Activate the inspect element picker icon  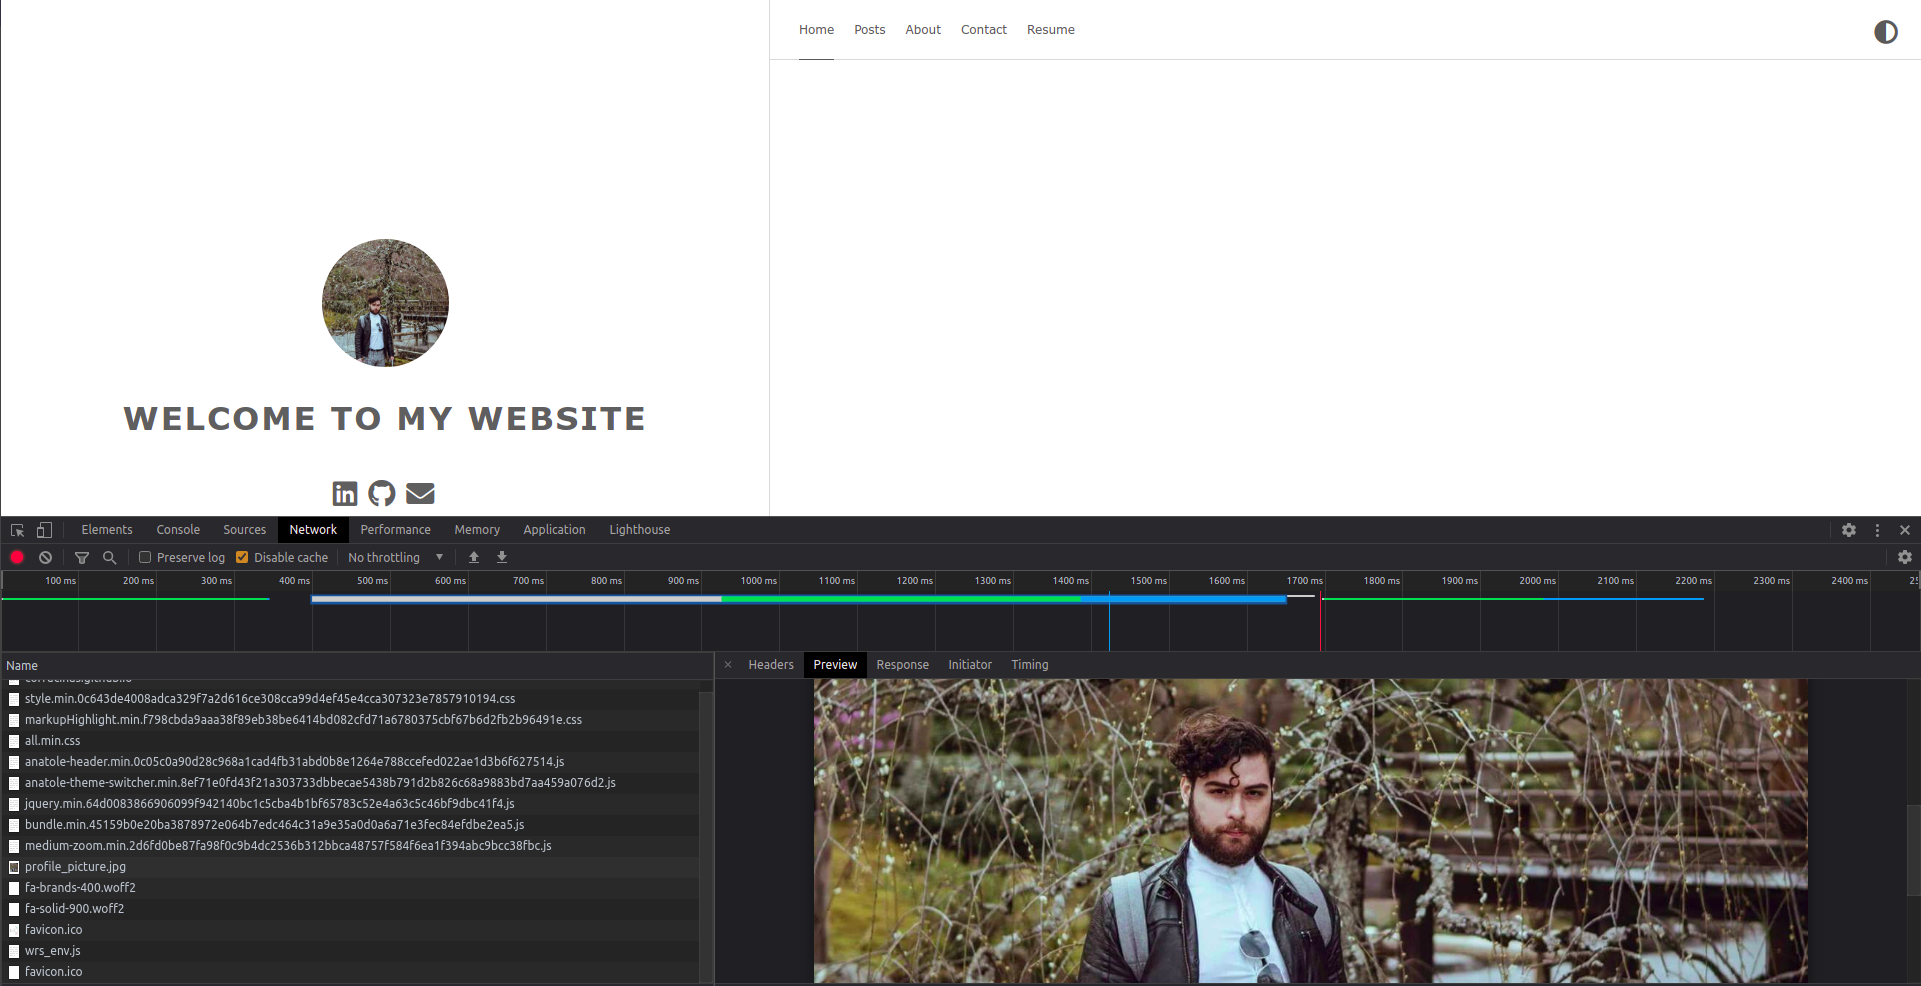pyautogui.click(x=17, y=530)
